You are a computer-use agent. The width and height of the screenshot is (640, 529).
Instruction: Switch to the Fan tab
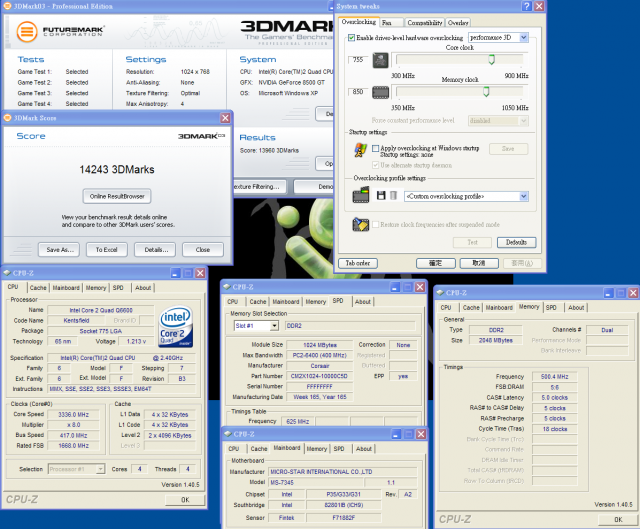392,23
